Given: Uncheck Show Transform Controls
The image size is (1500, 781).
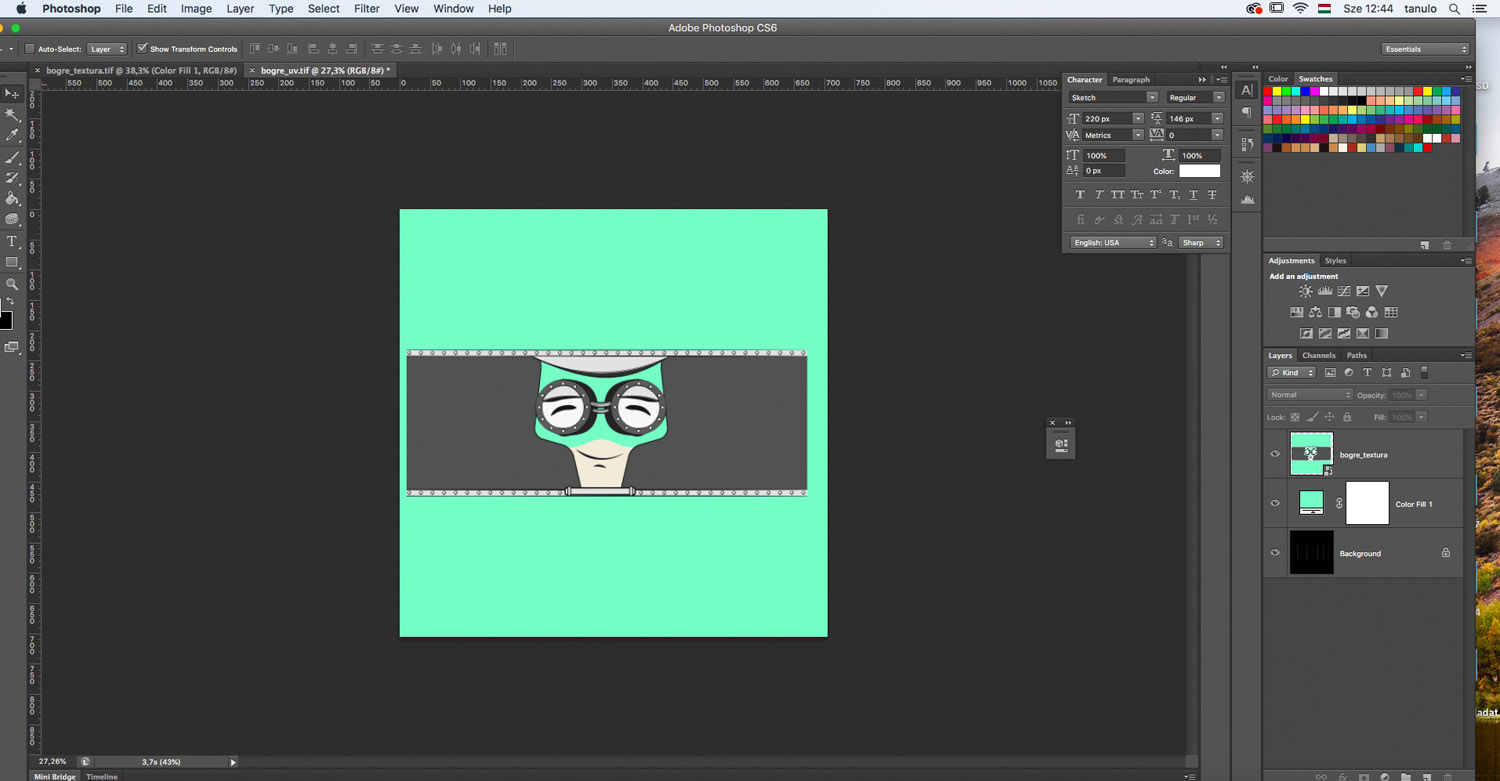Looking at the screenshot, I should pos(142,49).
